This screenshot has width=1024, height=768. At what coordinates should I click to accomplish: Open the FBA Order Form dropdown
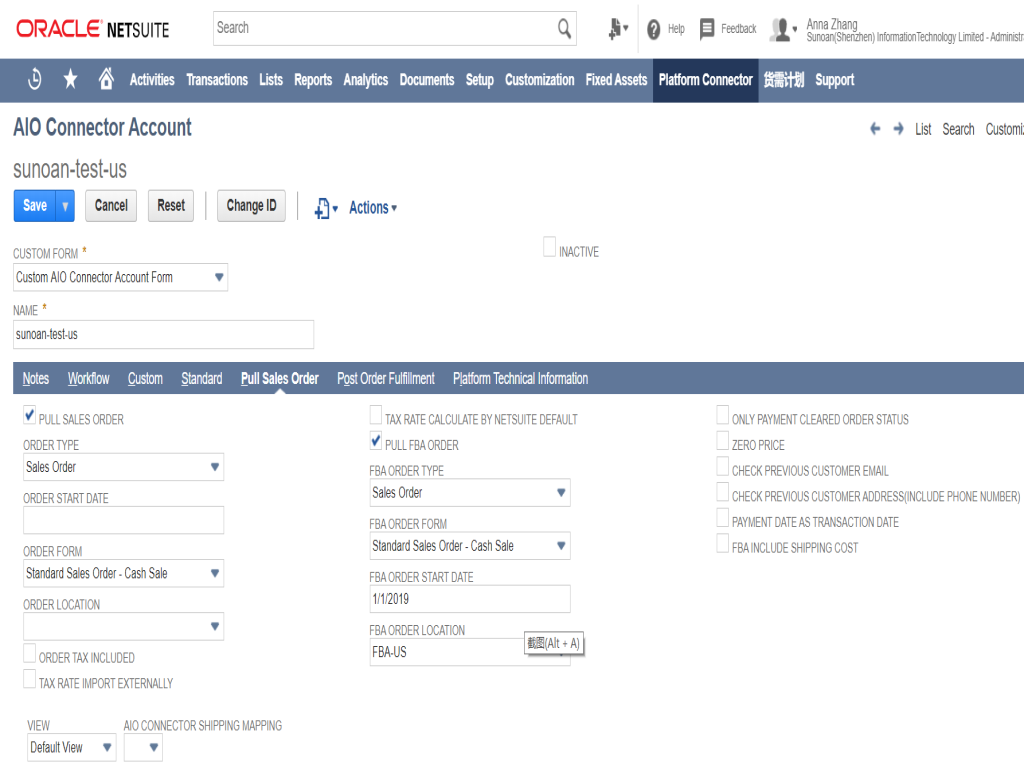(560, 546)
